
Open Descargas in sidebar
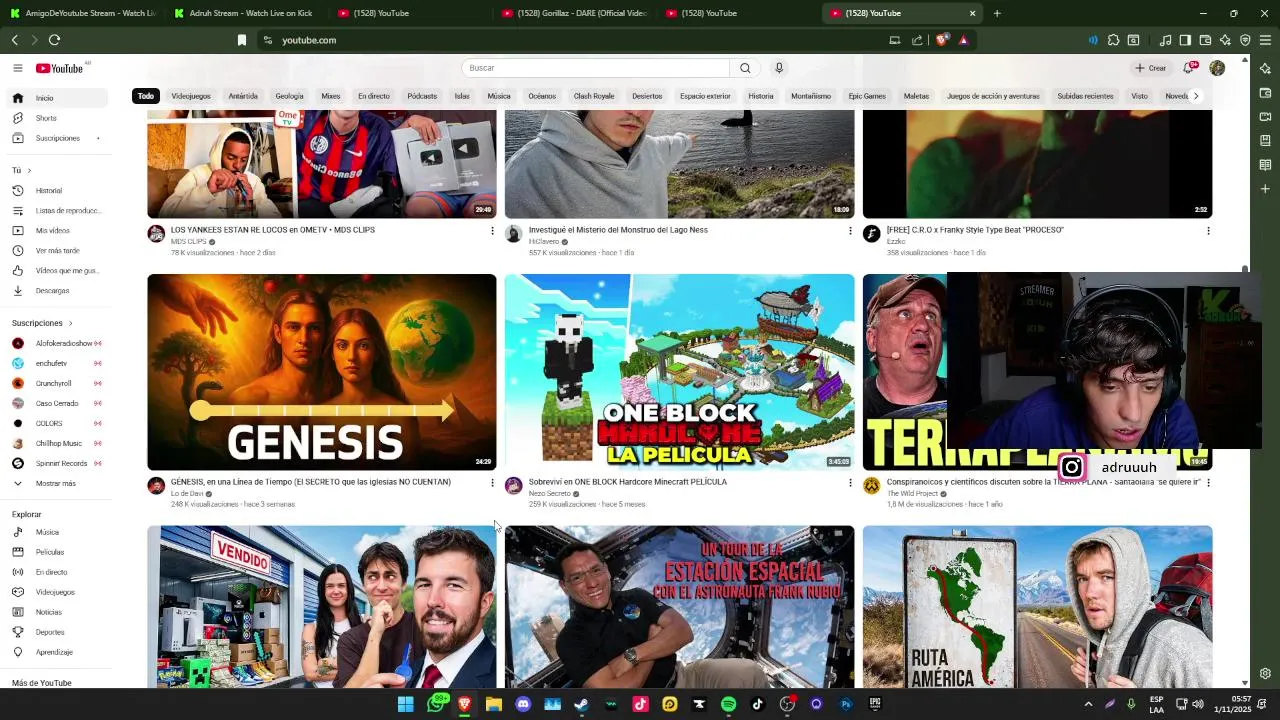(58, 290)
